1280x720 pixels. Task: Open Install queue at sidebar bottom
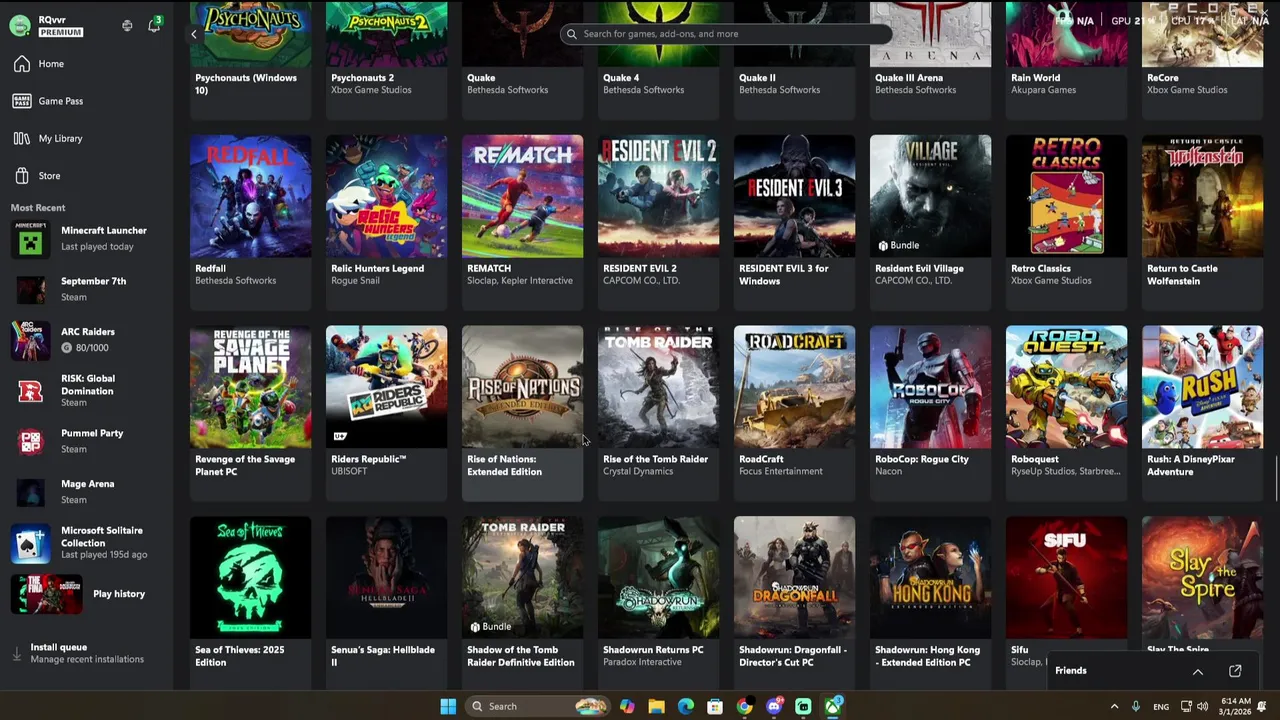(x=86, y=653)
